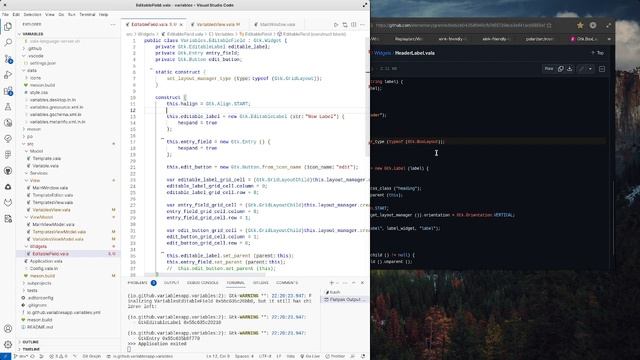Open Application.vala in the explorer
Image resolution: width=640 pixels, height=360 pixels.
(46, 261)
